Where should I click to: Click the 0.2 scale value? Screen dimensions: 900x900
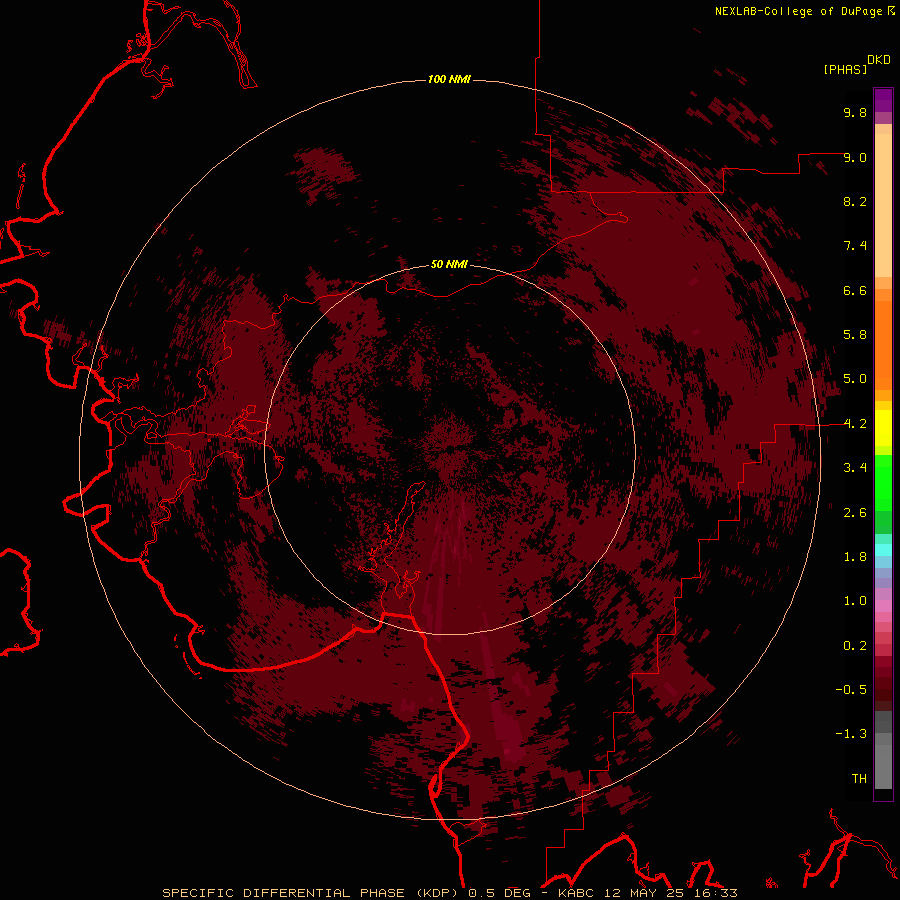(855, 646)
